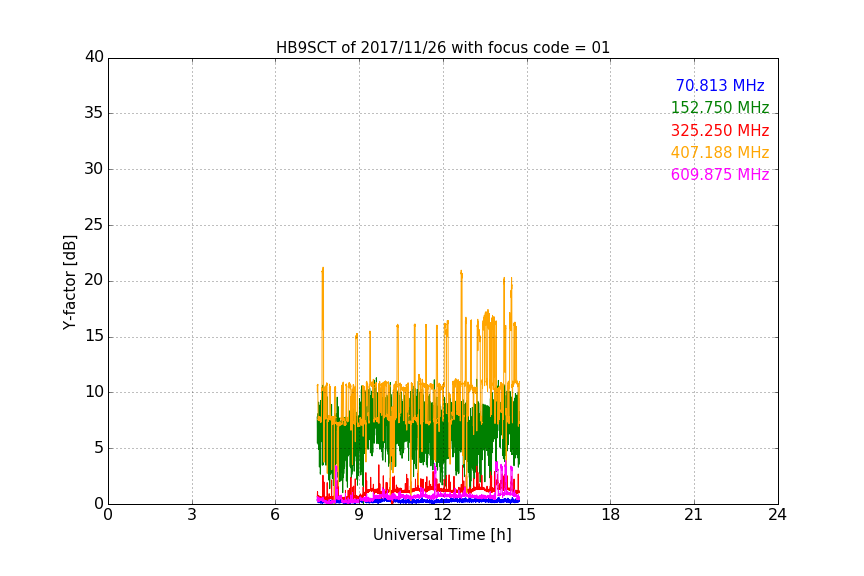Click the y-axis tick label 5
864x576 pixels.
coord(99,448)
